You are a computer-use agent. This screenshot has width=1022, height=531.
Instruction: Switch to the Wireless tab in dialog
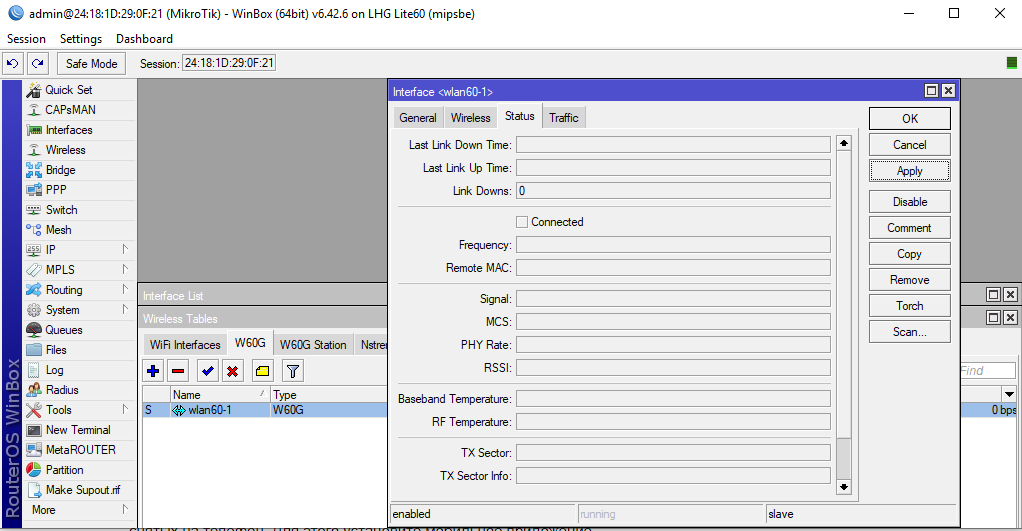(x=471, y=118)
